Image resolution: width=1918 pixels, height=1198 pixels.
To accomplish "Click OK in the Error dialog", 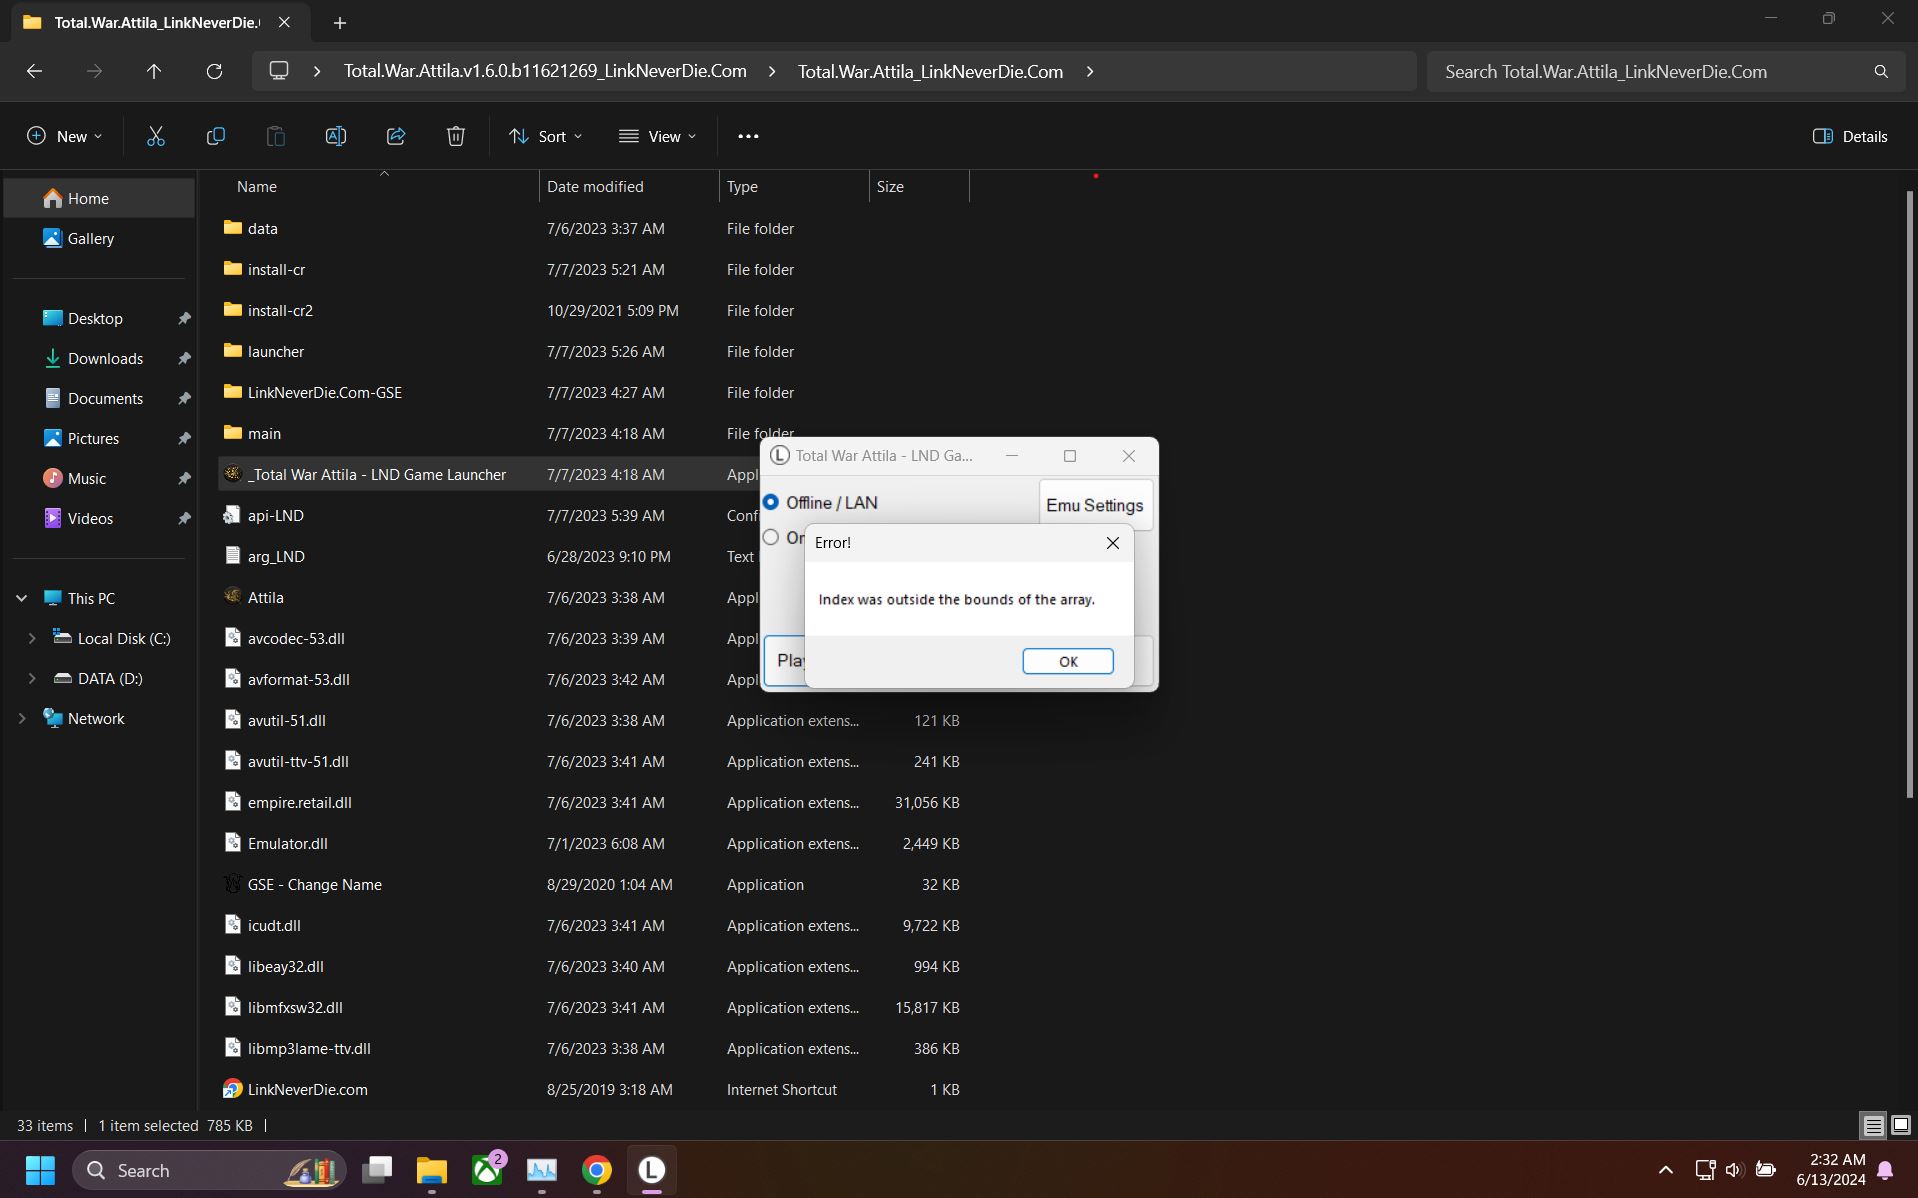I will (1068, 661).
